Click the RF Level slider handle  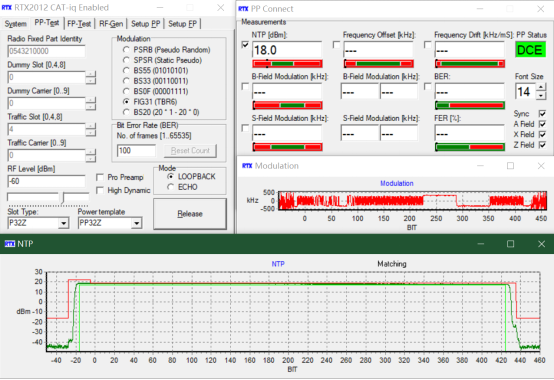63,198
